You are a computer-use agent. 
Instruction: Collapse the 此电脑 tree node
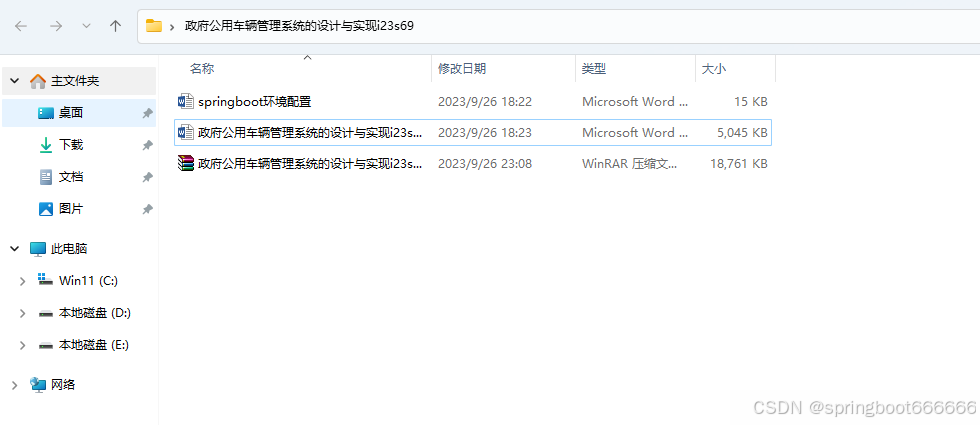[x=16, y=249]
